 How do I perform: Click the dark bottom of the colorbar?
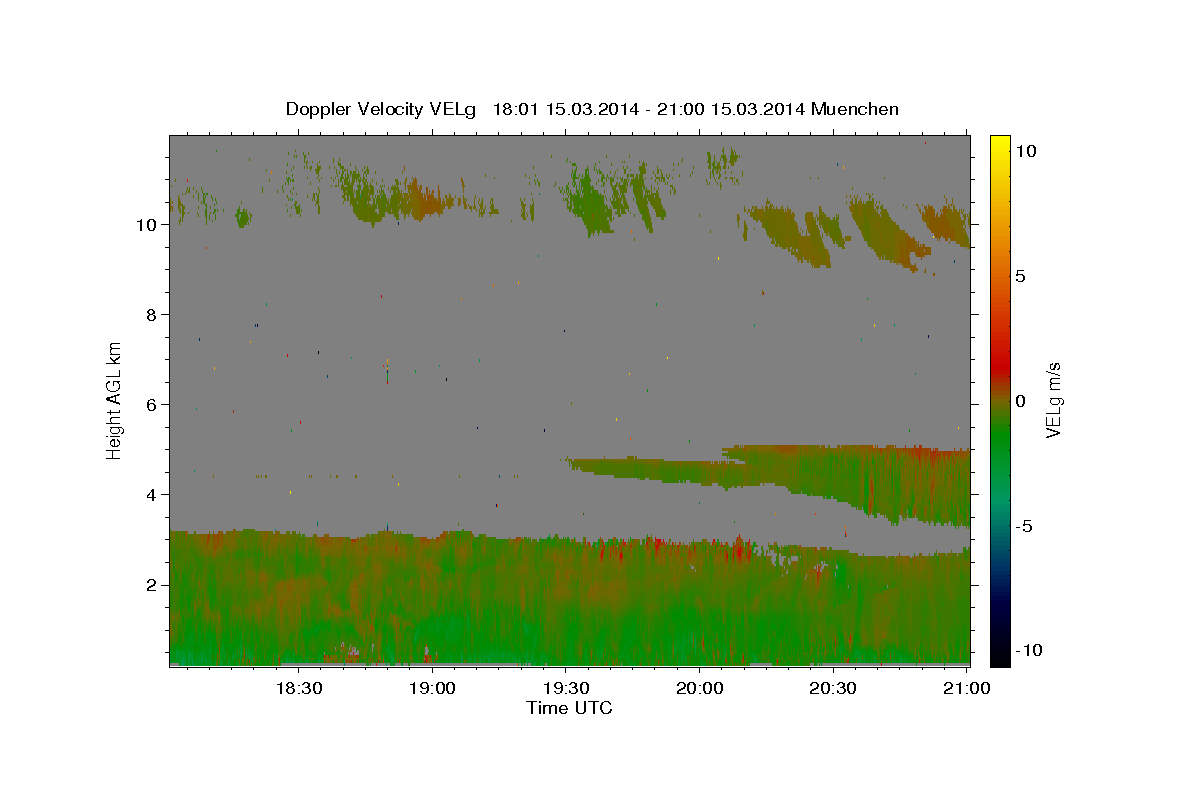pos(1000,645)
